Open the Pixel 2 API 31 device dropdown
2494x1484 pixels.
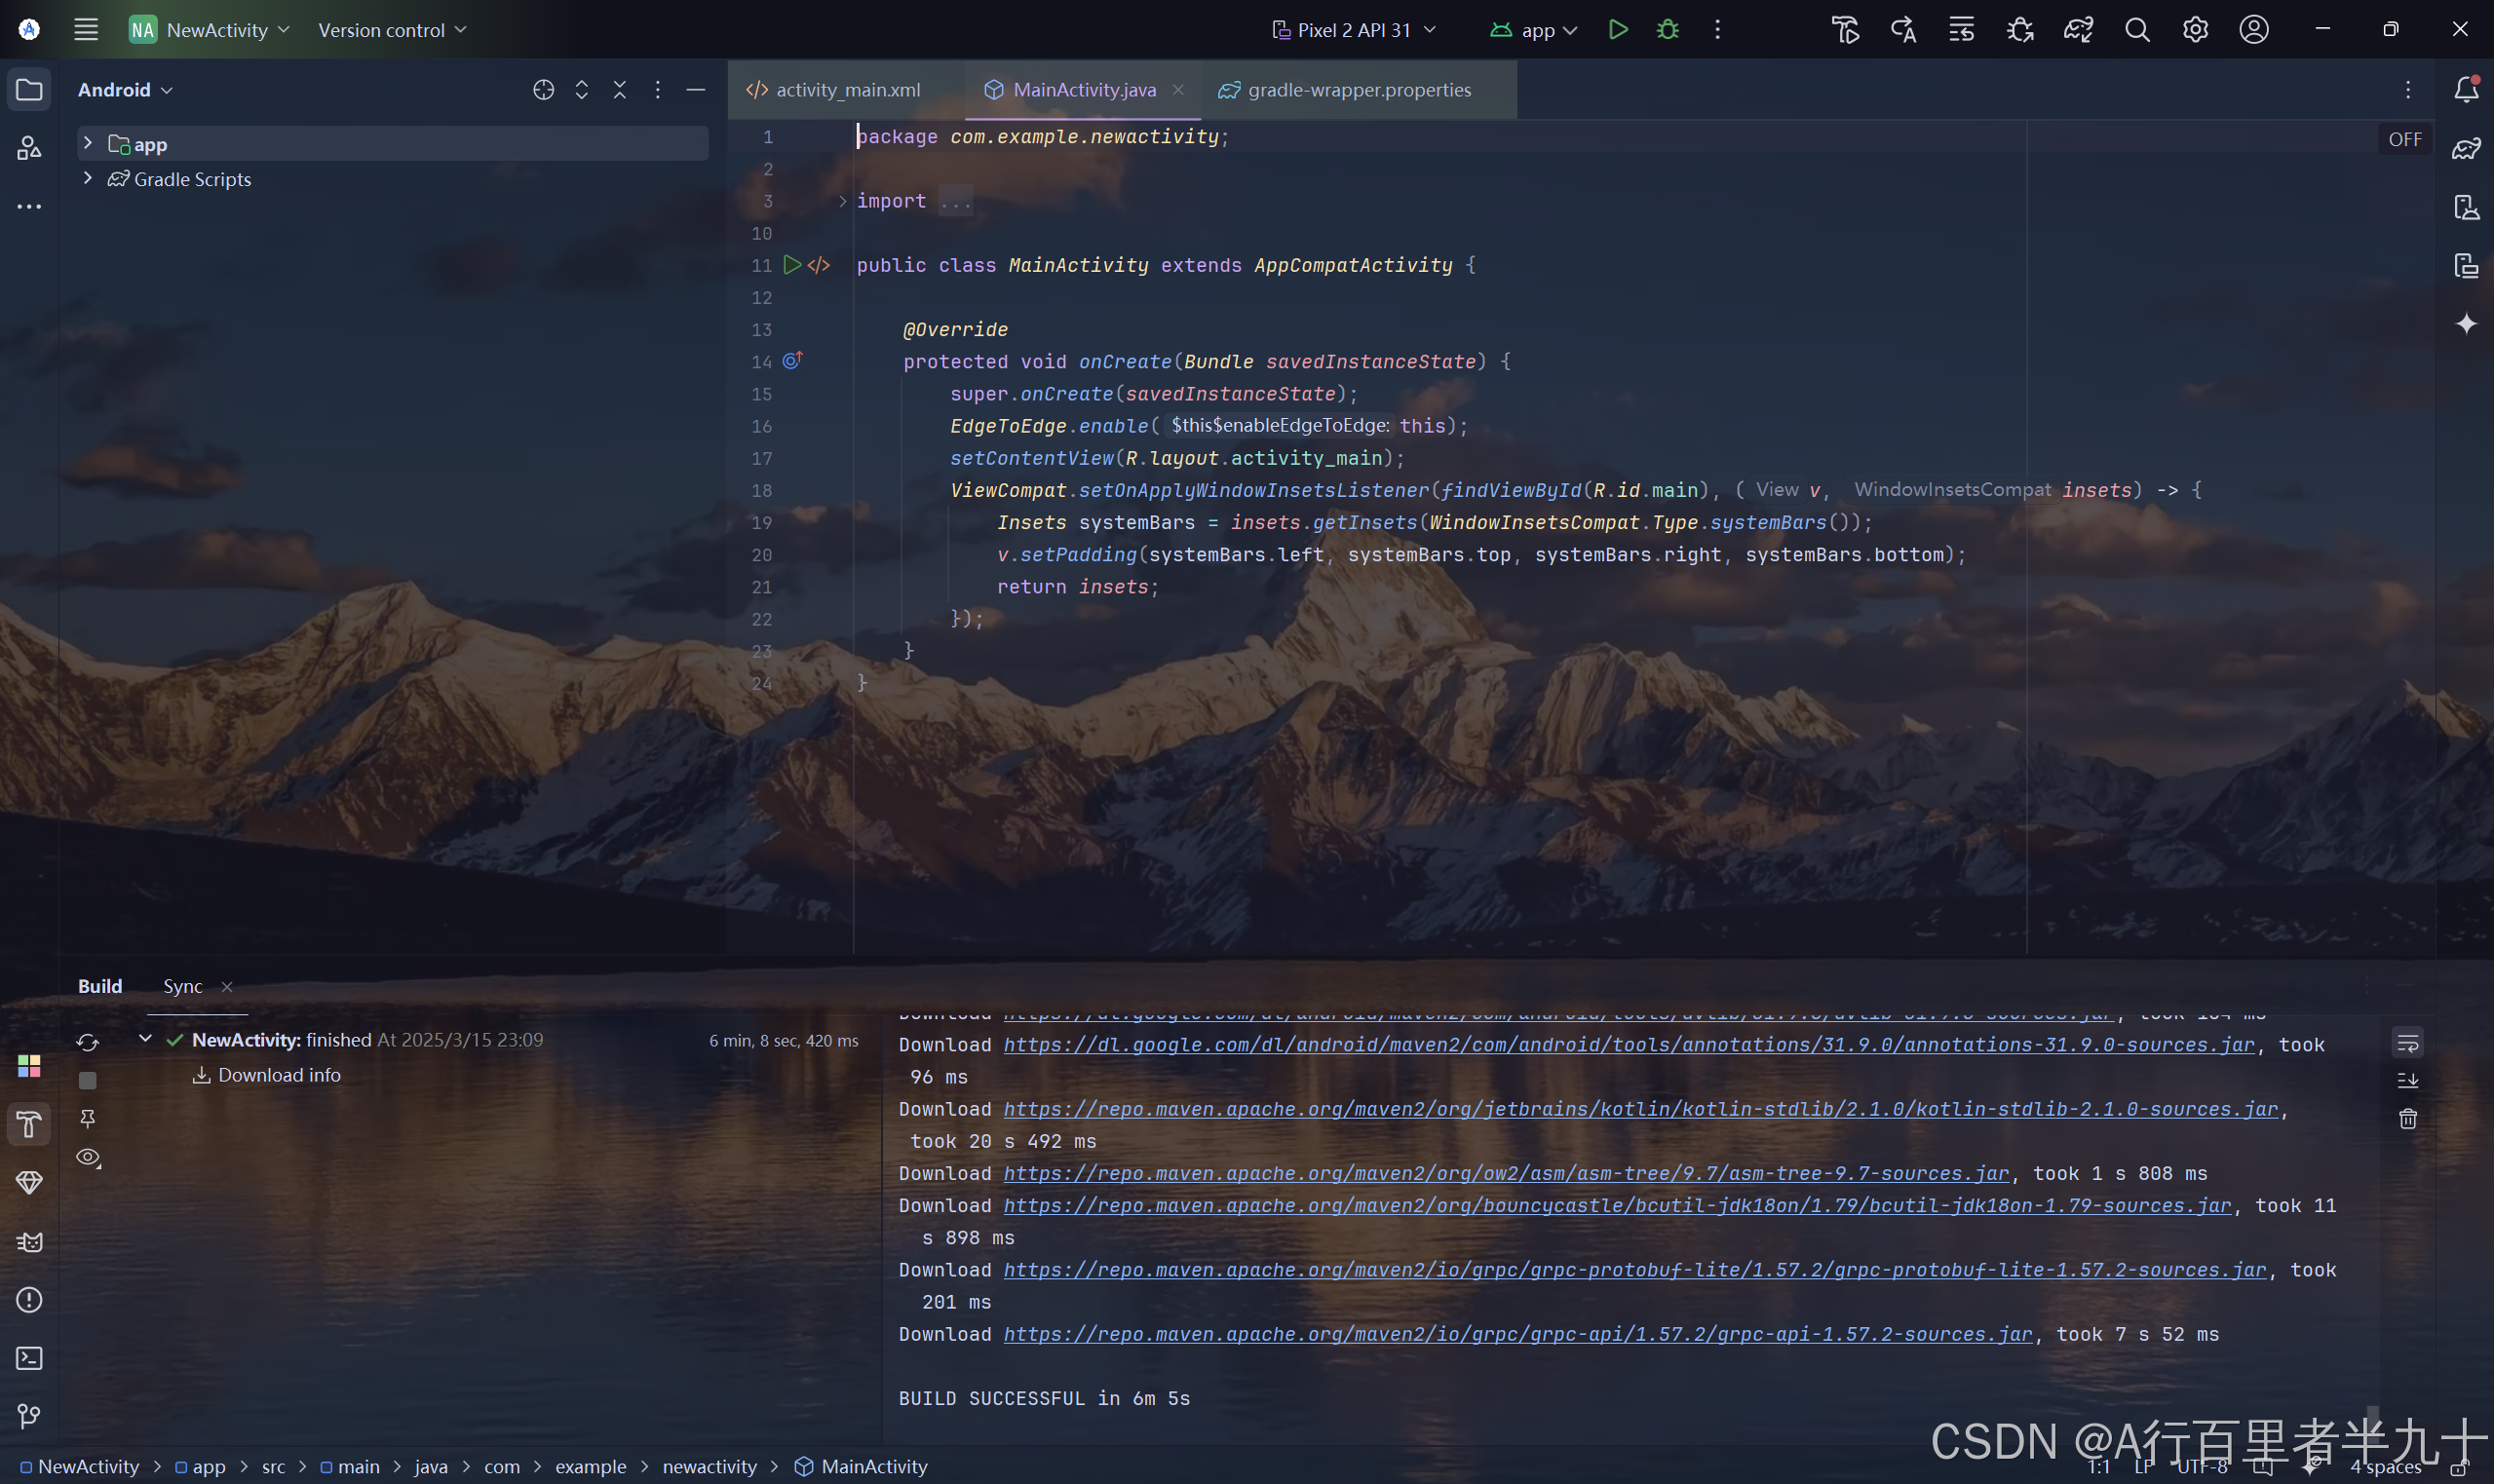[1355, 30]
